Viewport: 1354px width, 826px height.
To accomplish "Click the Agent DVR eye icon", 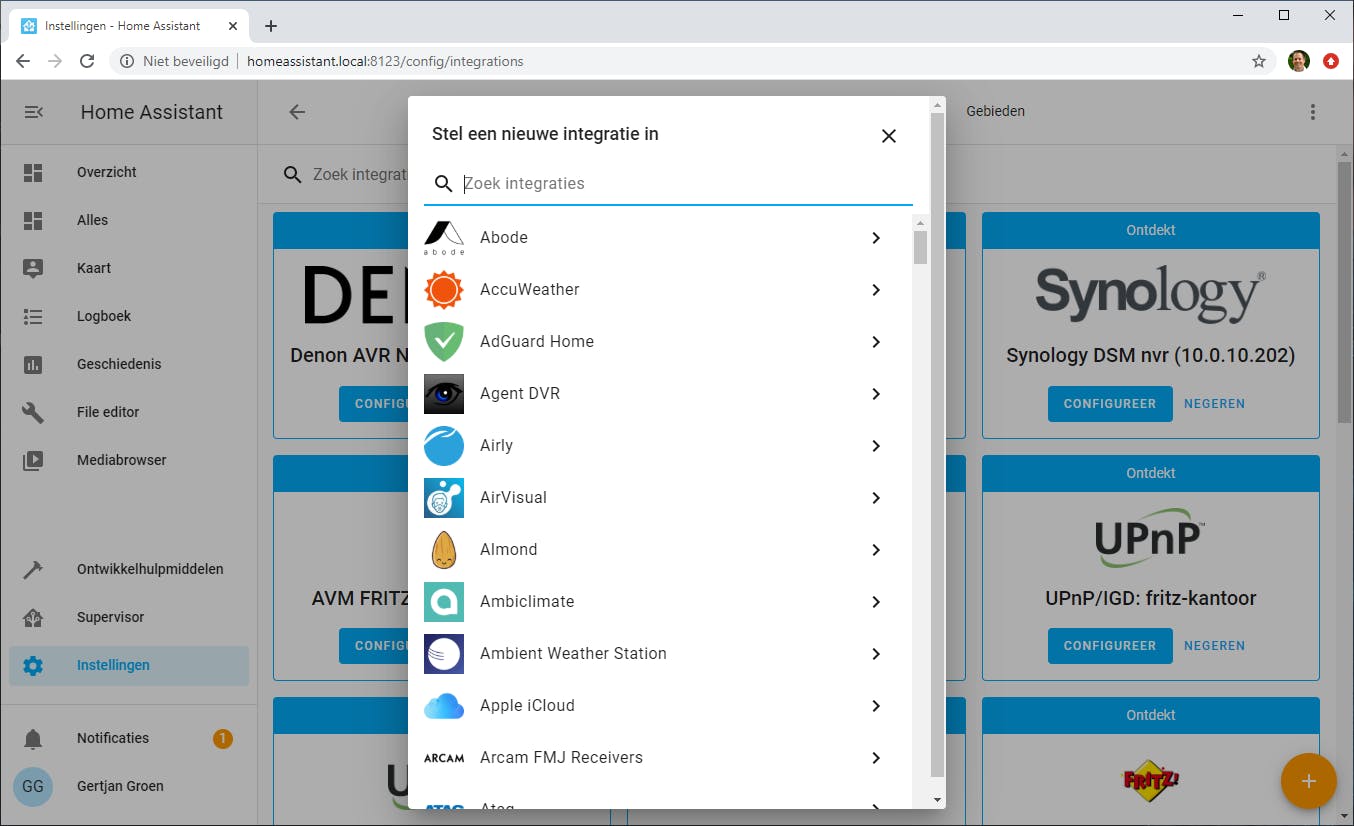I will tap(444, 394).
